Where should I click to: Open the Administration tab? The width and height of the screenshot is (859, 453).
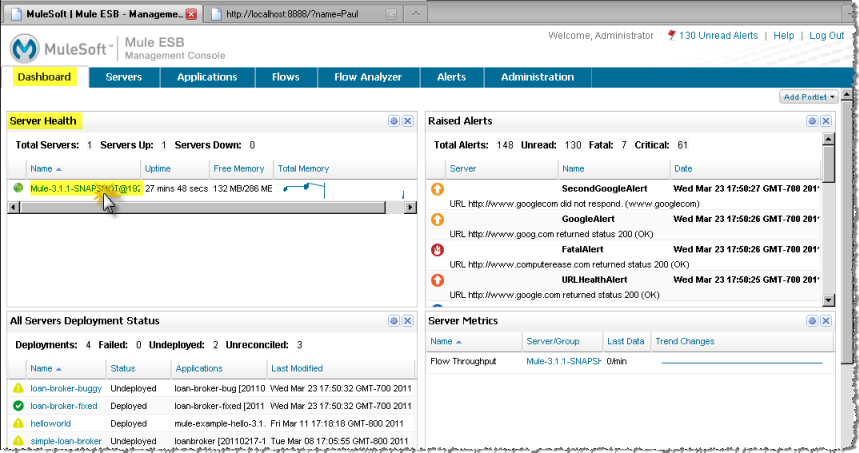(537, 77)
